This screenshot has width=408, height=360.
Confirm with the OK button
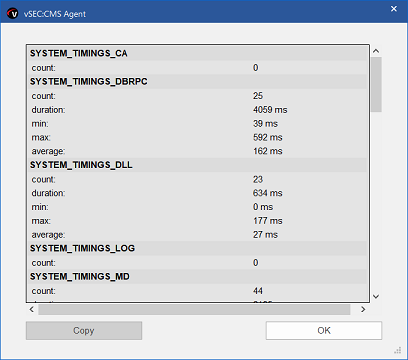[324, 330]
